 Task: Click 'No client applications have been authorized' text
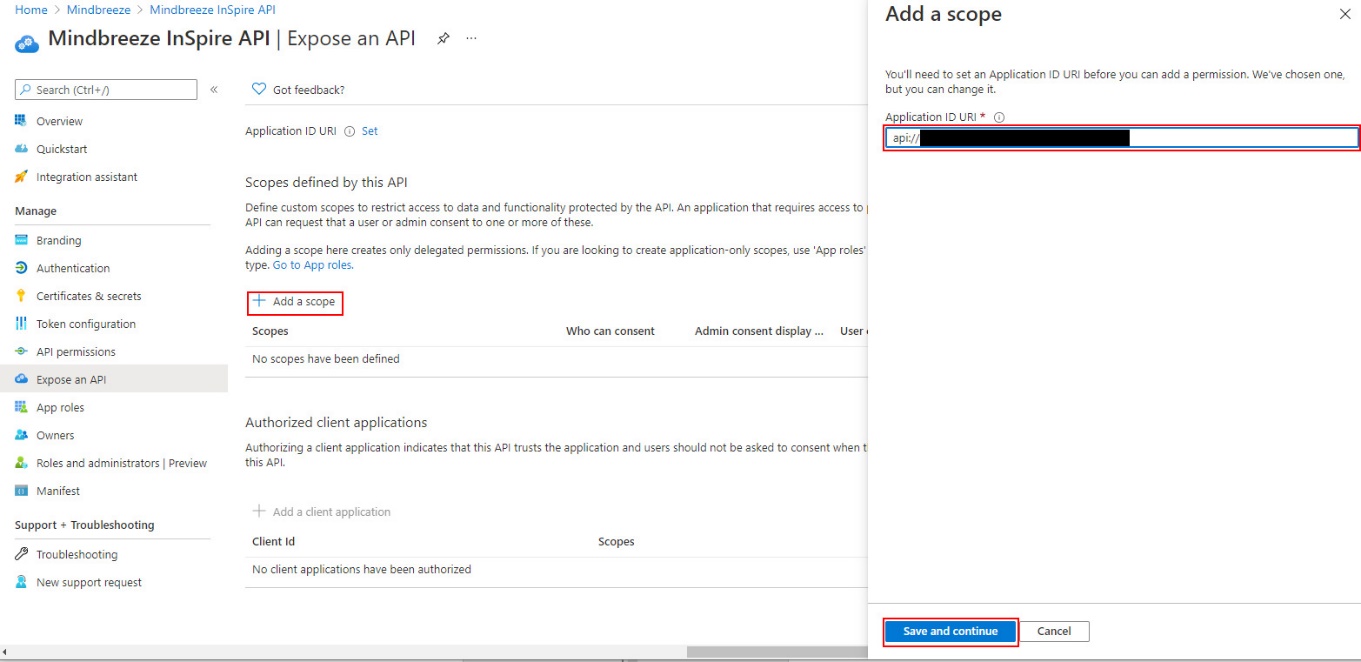pos(362,569)
